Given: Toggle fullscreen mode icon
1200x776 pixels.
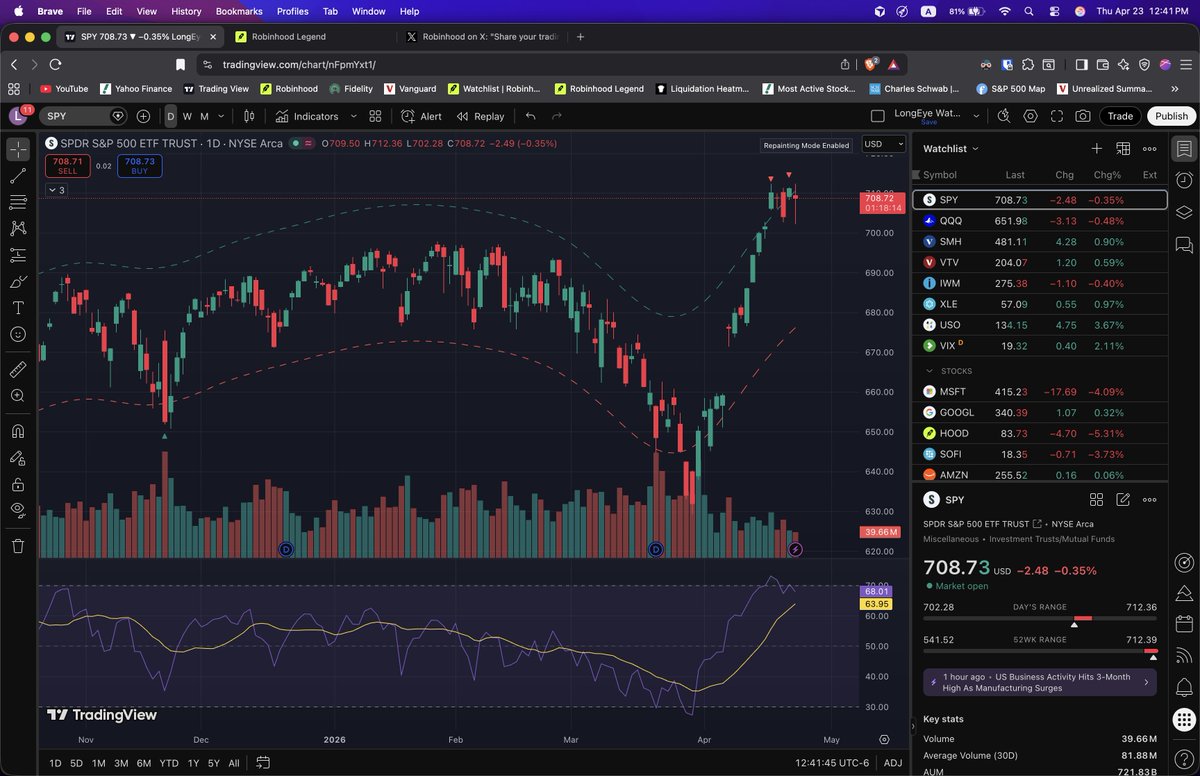Looking at the screenshot, I should coord(1056,116).
